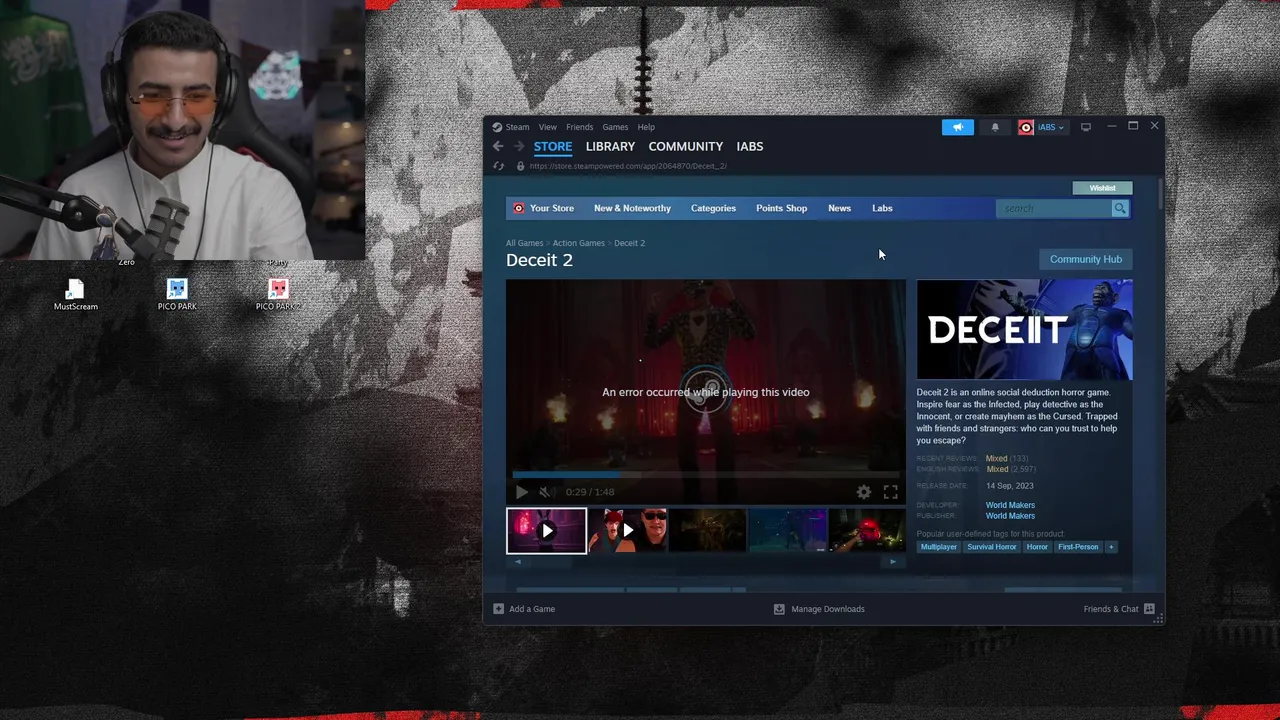
Task: Select the dark third screenshot thumbnail
Action: [707, 531]
